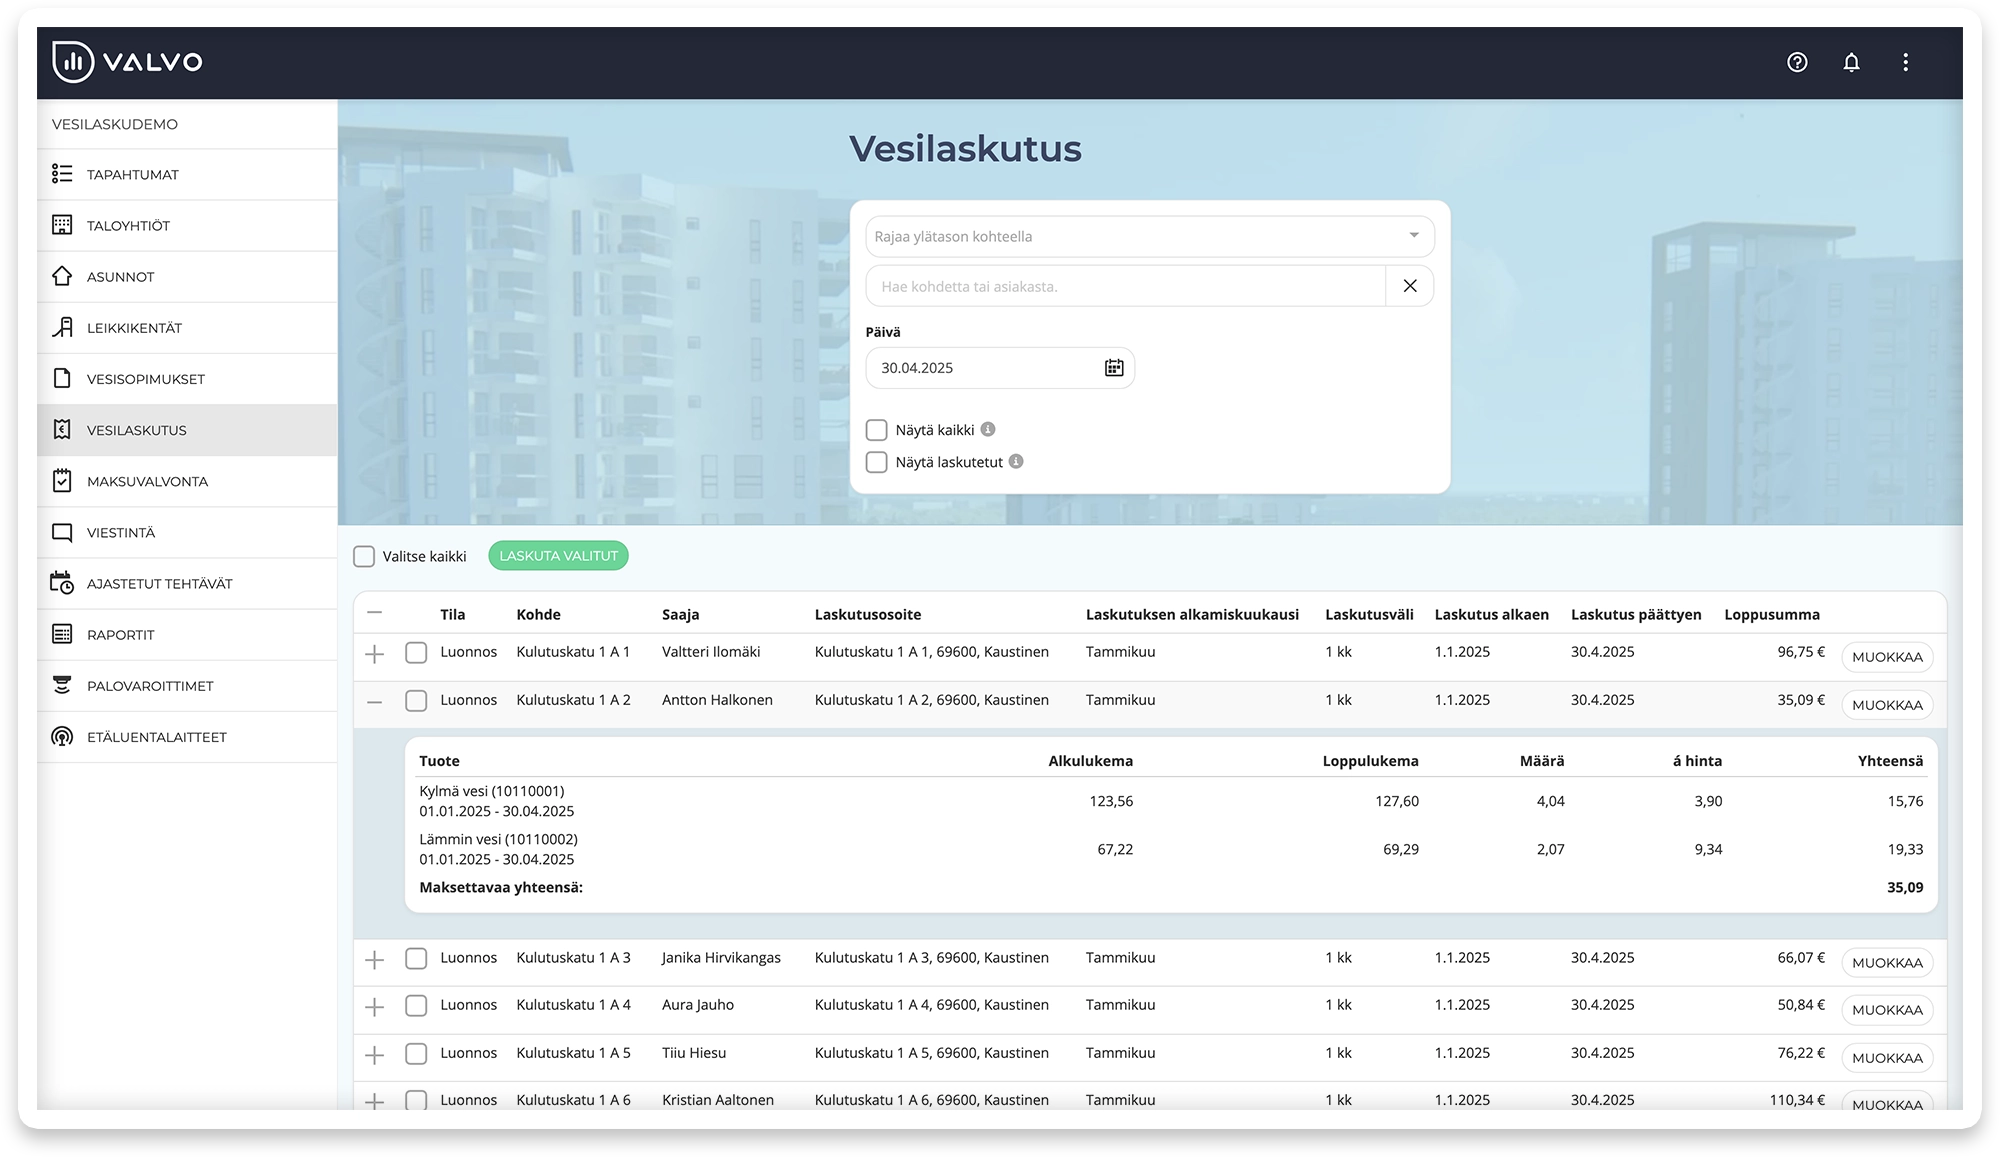This screenshot has height=1157, width=2000.
Task: Tick the Valitse kaikki checkbox
Action: (x=364, y=556)
